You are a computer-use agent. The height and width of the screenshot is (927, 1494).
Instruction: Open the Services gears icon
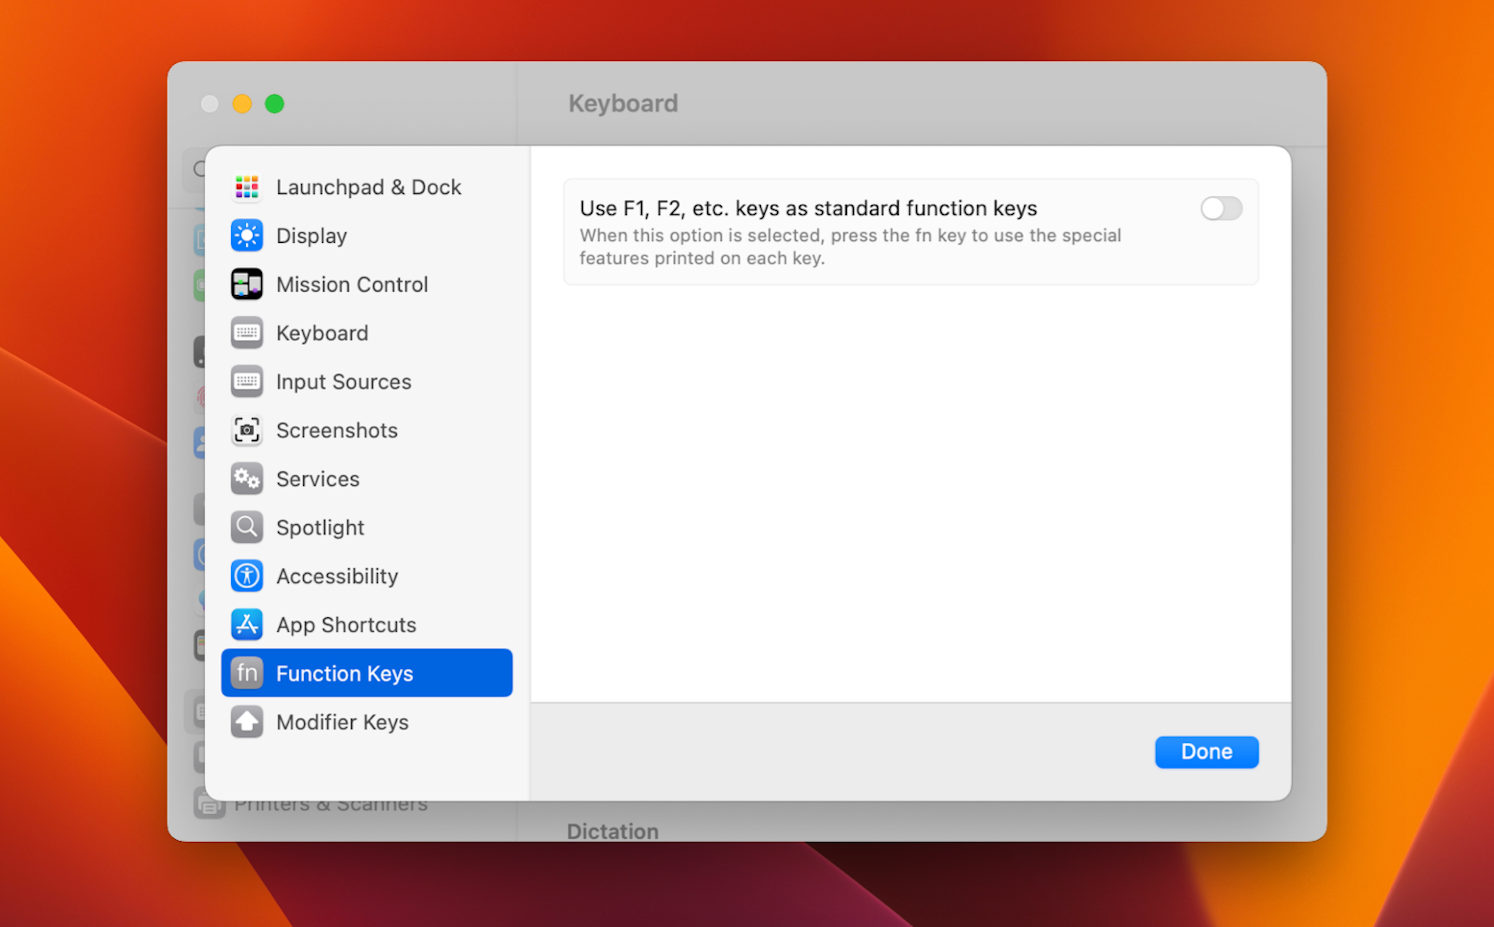pyautogui.click(x=246, y=478)
